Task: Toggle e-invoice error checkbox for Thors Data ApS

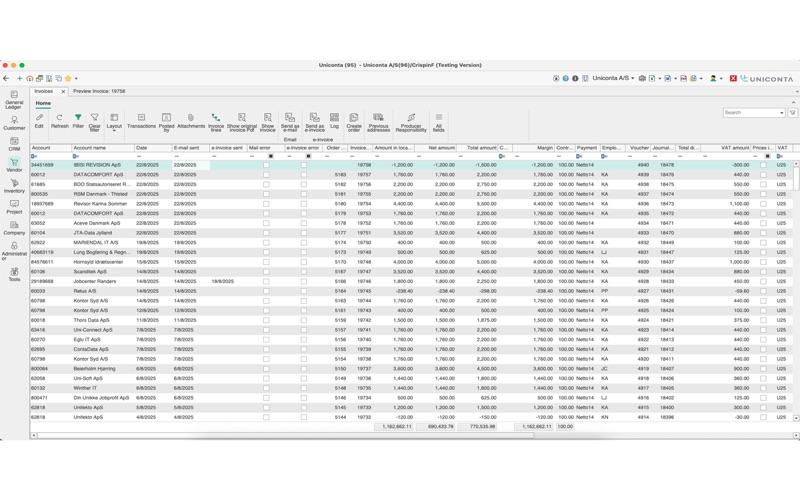Action: [304, 320]
